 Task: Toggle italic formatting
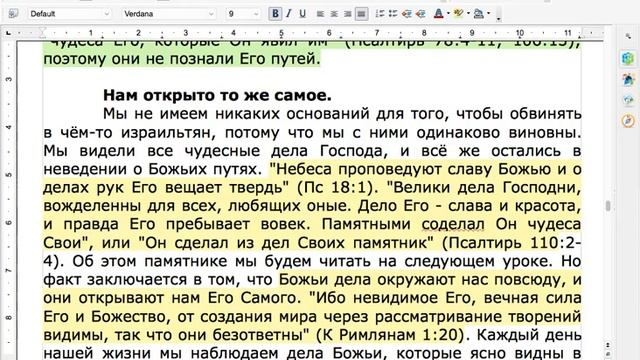pos(289,13)
